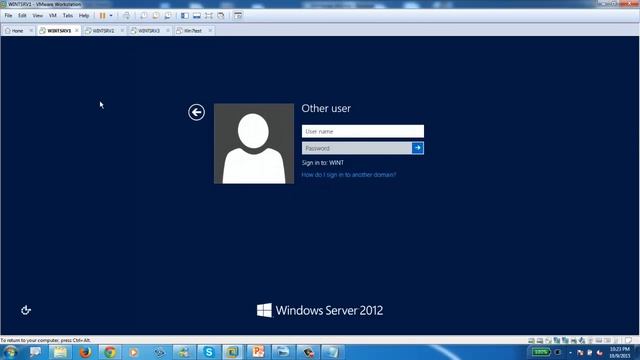Submit sign-in with the blue arrow button
This screenshot has height=360, width=640.
click(418, 148)
